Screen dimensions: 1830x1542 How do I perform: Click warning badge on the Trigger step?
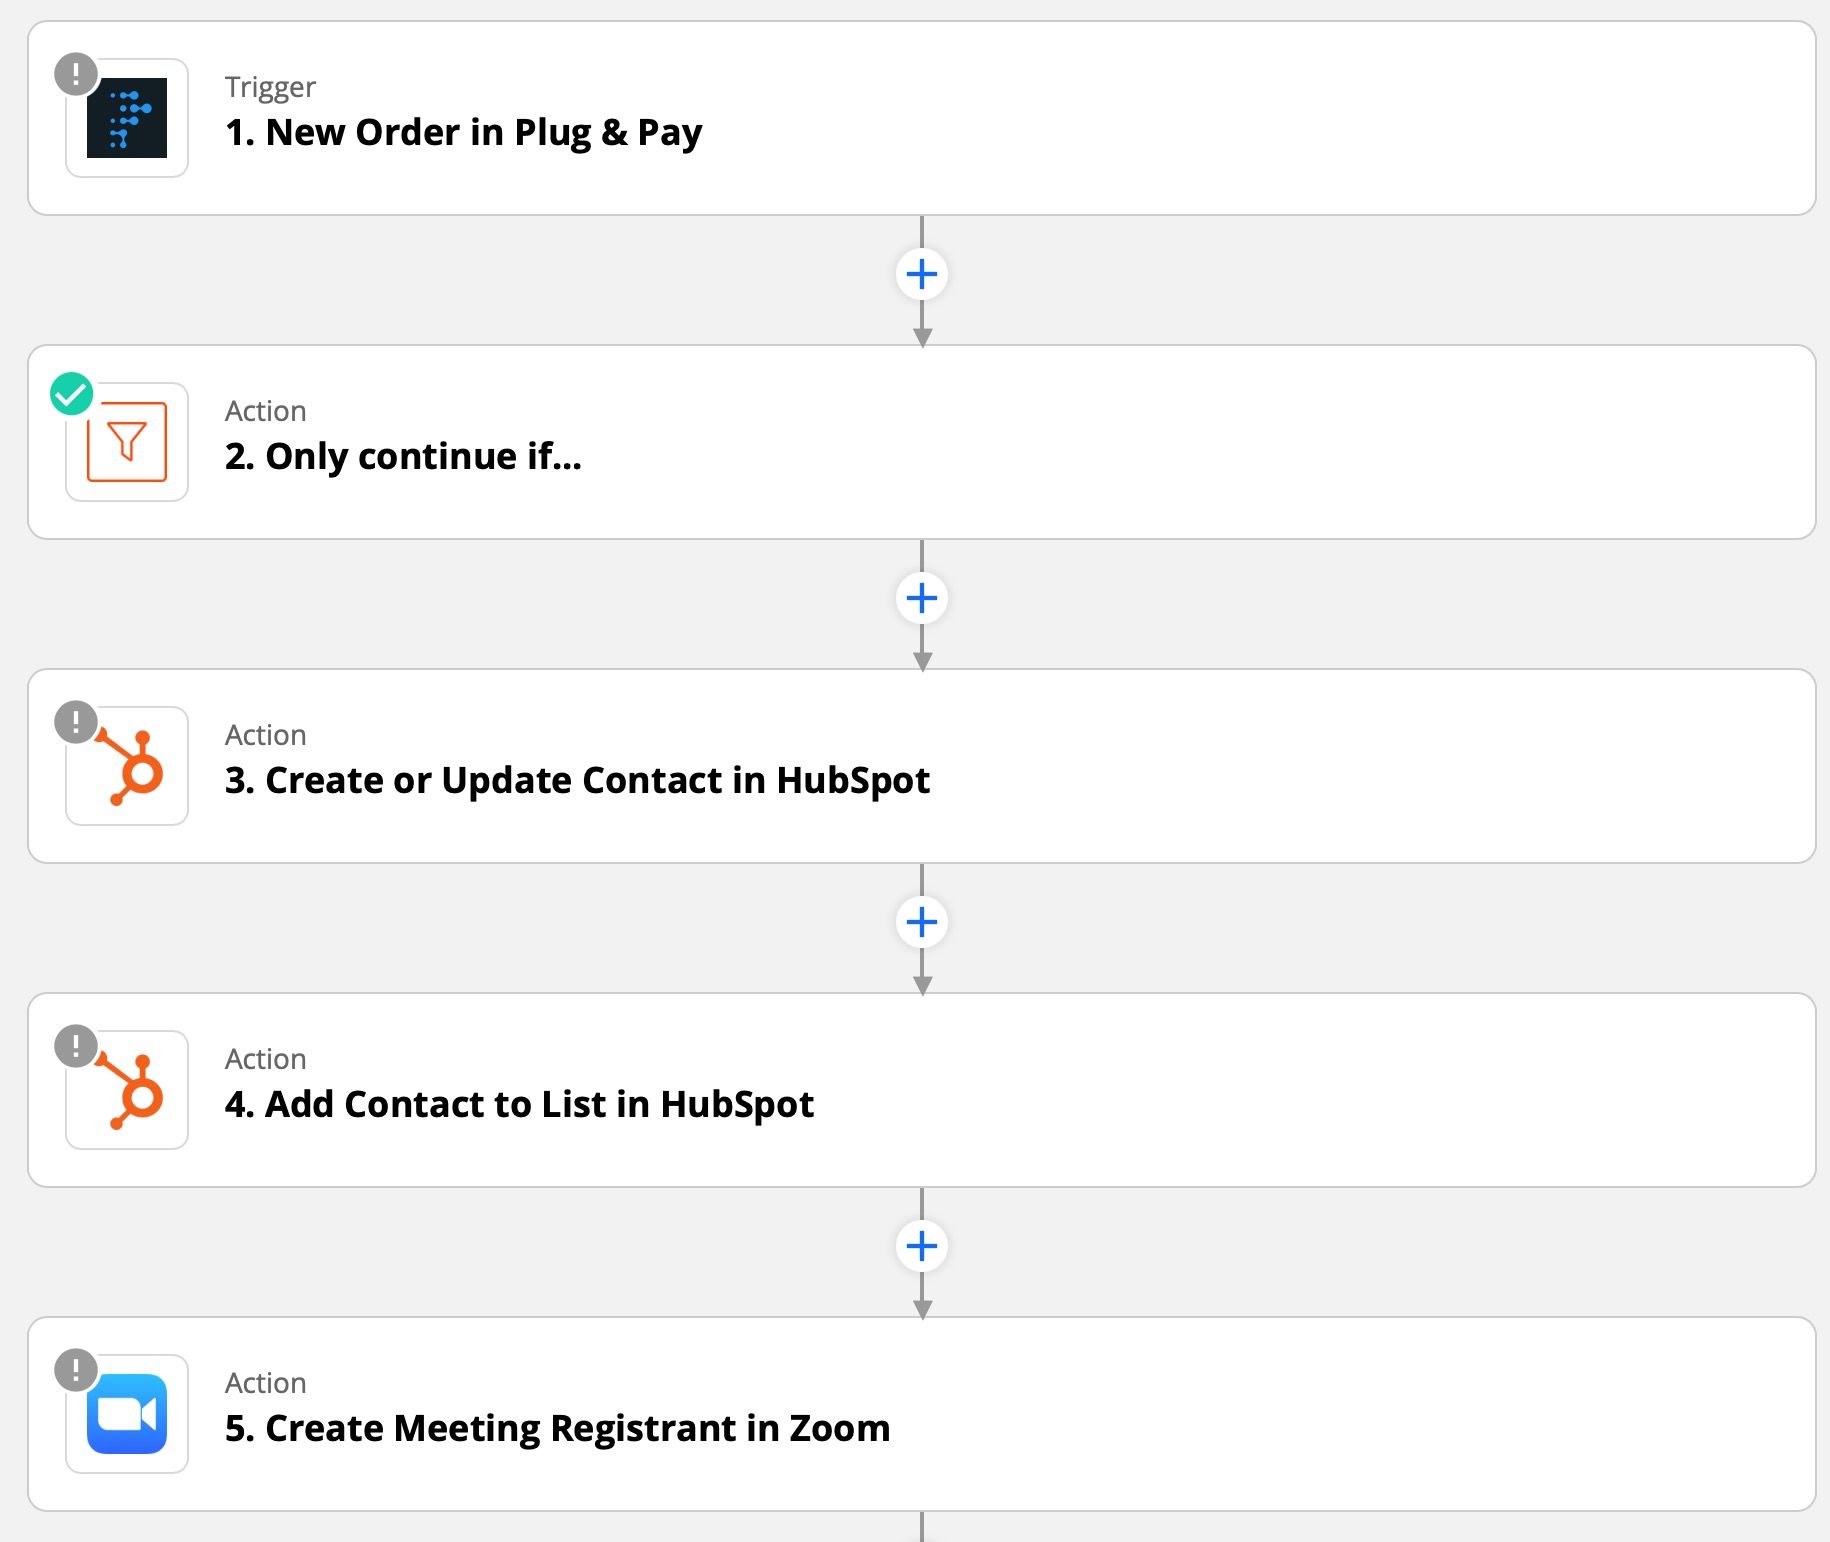(x=76, y=74)
